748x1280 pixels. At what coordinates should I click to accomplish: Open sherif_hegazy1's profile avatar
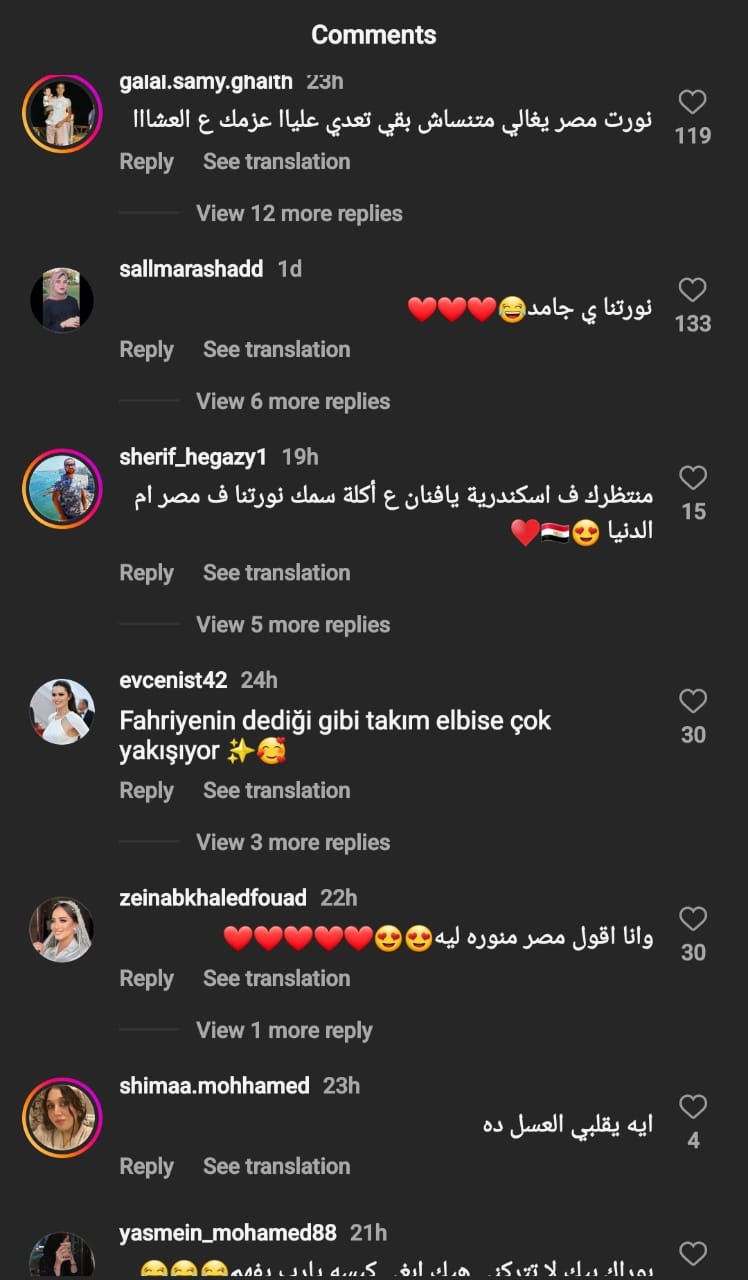coord(62,489)
